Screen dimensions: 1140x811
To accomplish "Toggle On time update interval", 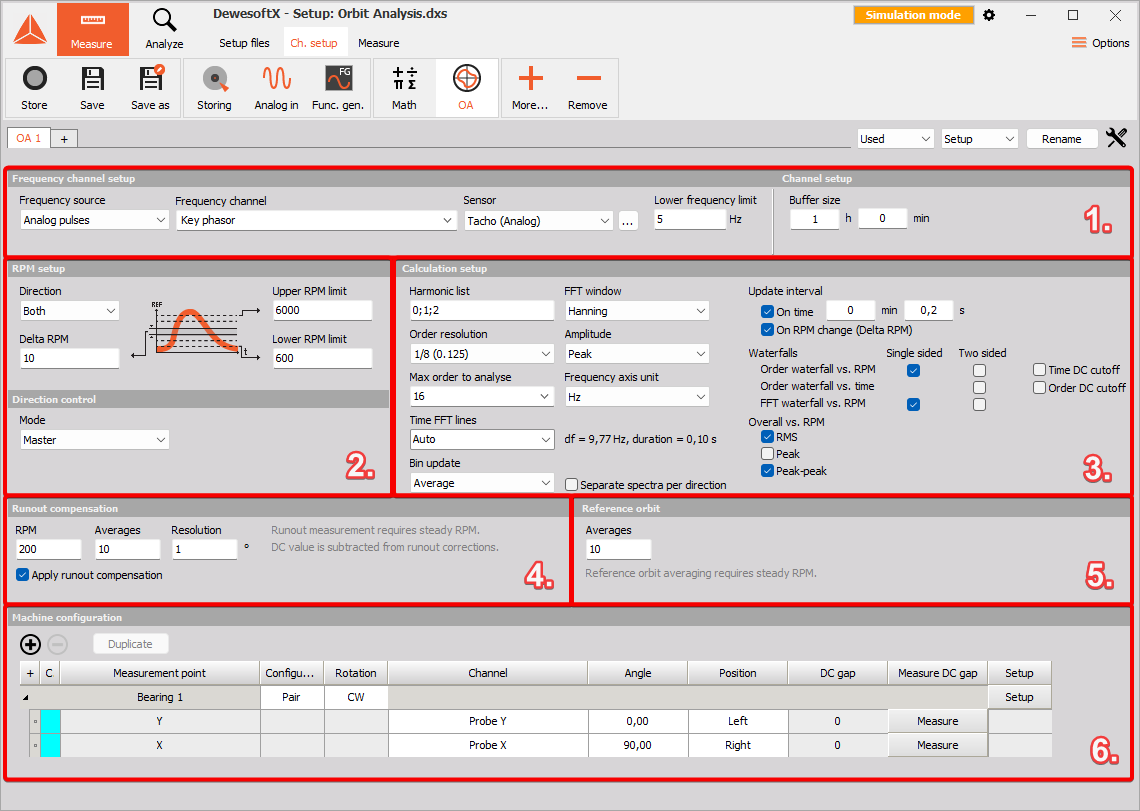I will pos(767,311).
